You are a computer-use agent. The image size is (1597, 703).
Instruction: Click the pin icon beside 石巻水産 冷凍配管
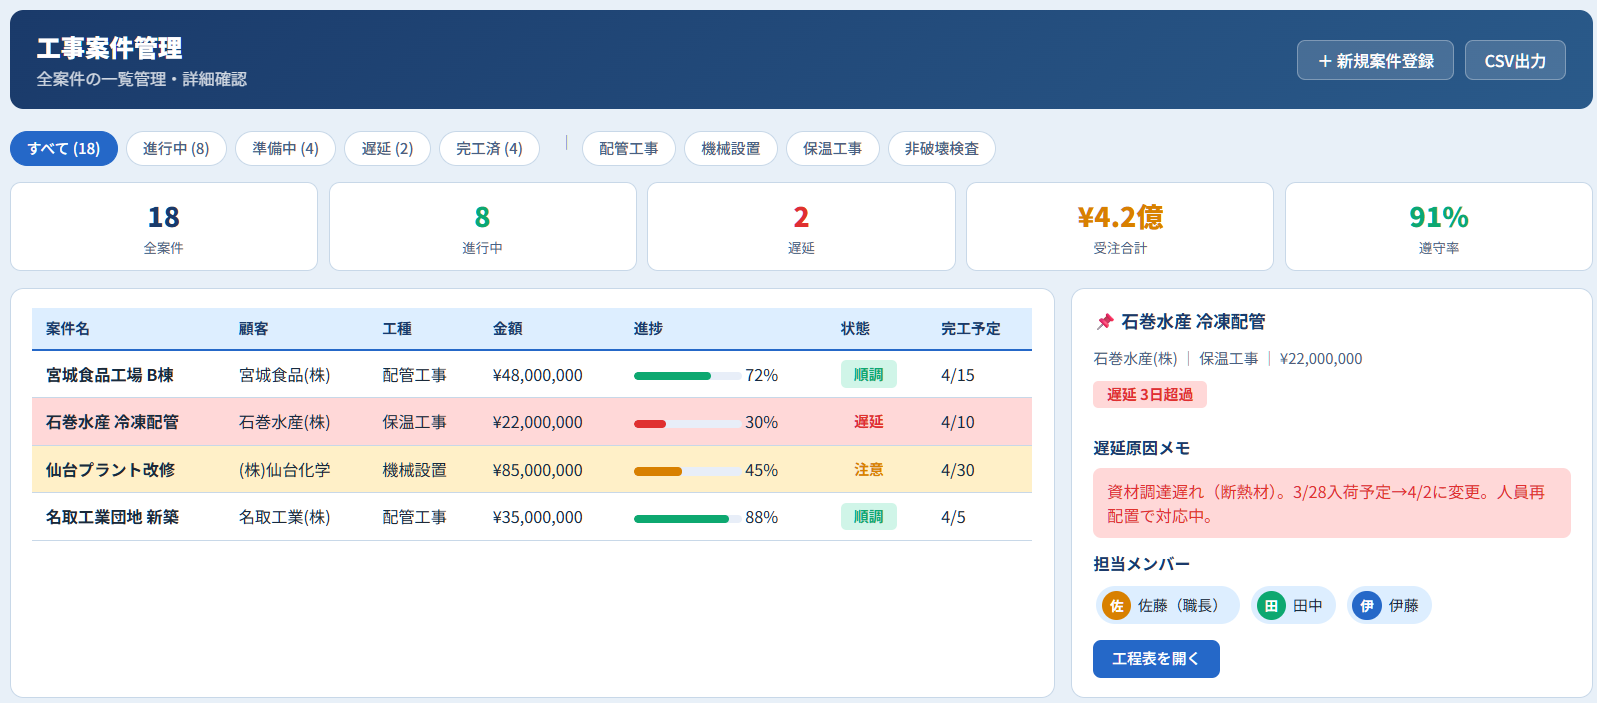[x=1104, y=322]
